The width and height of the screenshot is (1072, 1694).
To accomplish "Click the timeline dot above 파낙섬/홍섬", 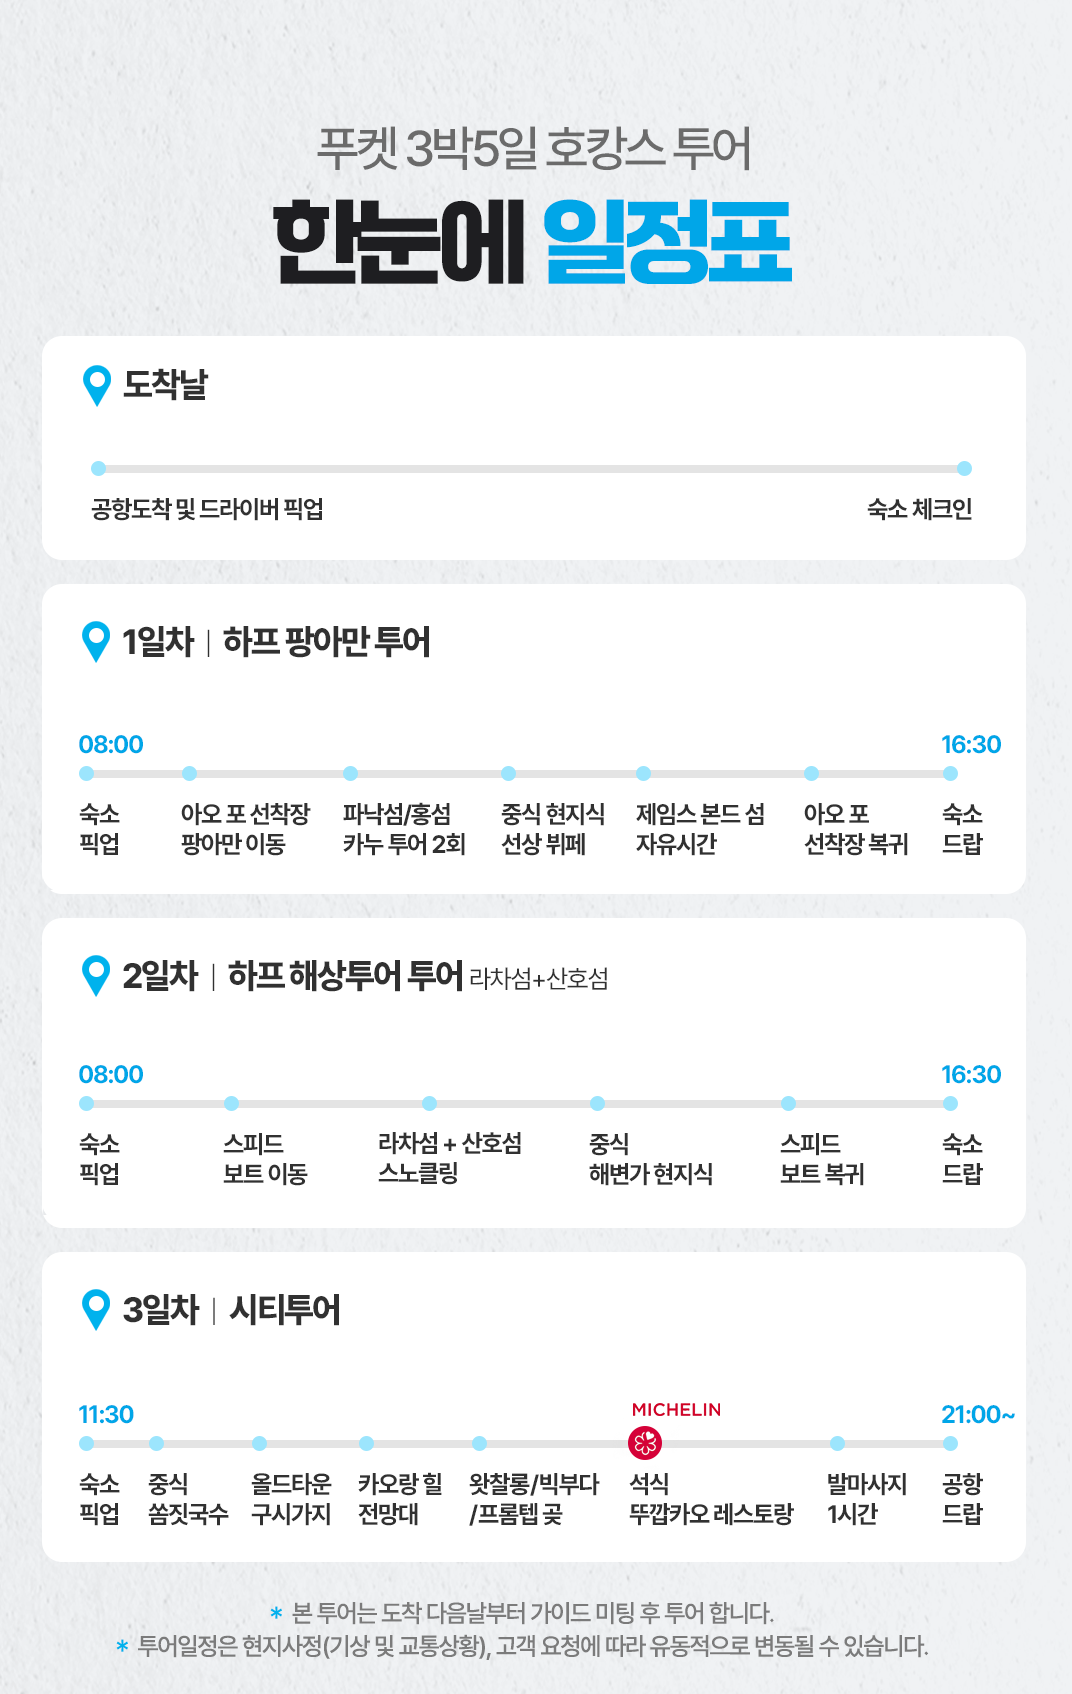I will (350, 773).
